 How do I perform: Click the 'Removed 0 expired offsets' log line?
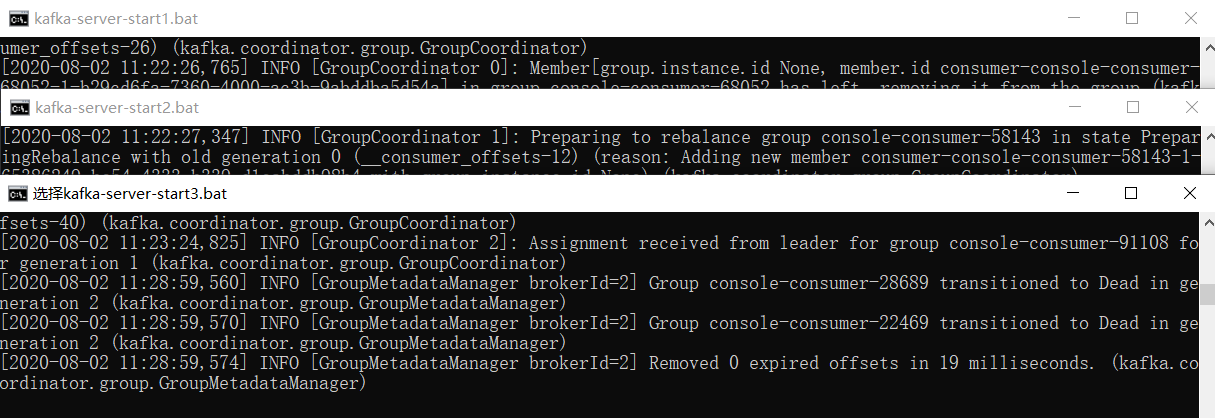pos(600,363)
